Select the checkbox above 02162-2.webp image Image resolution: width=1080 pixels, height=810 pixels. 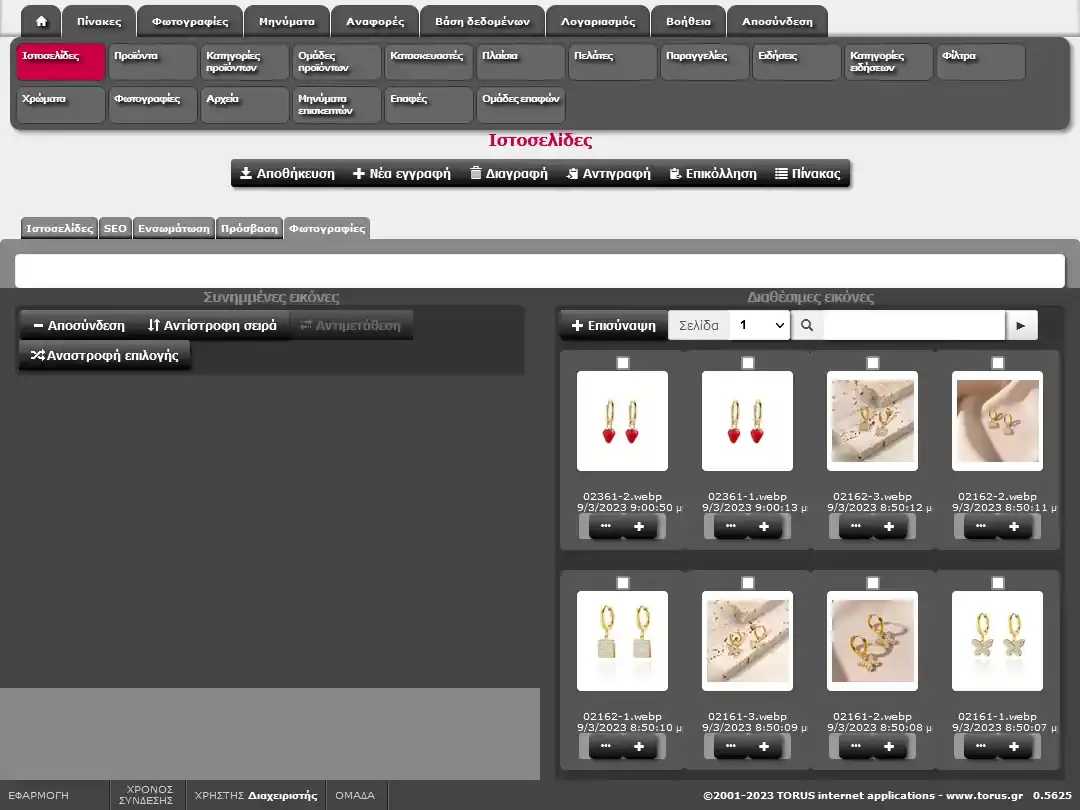[x=998, y=363]
